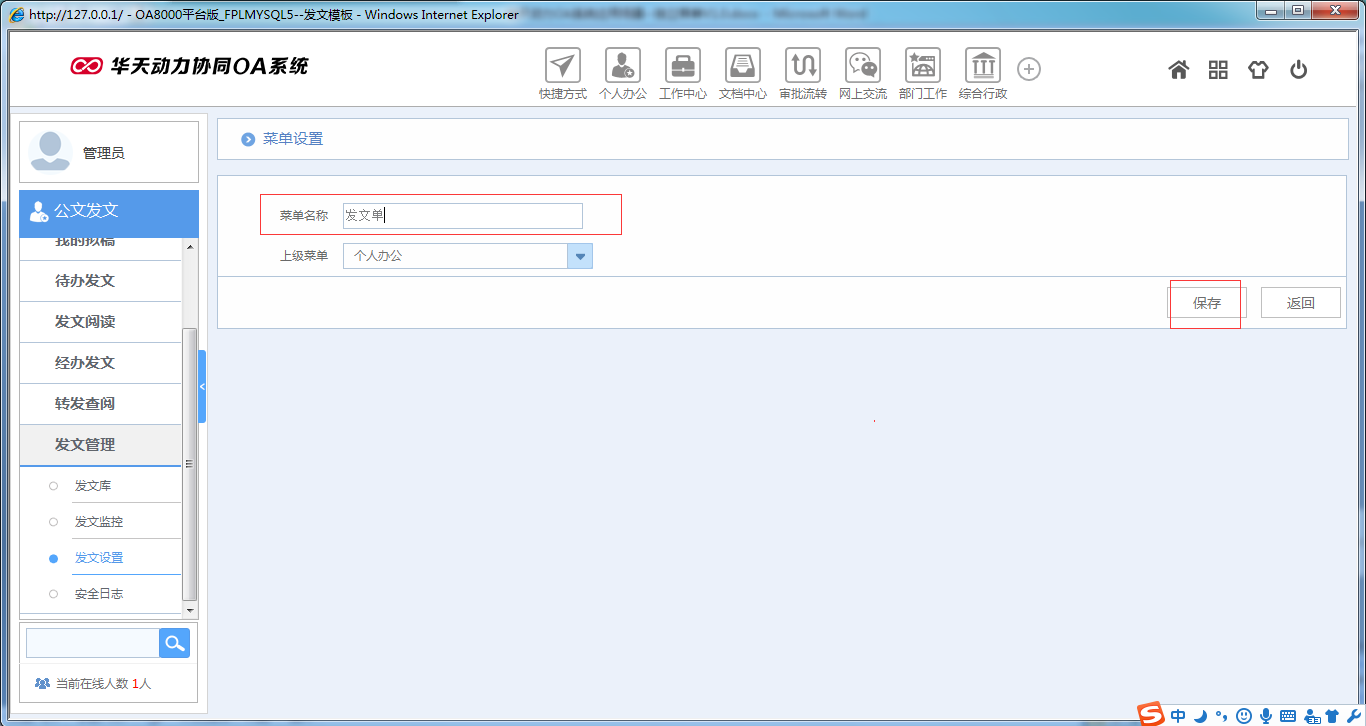
Task: Open the 文档中心 inbox icon
Action: pyautogui.click(x=743, y=66)
